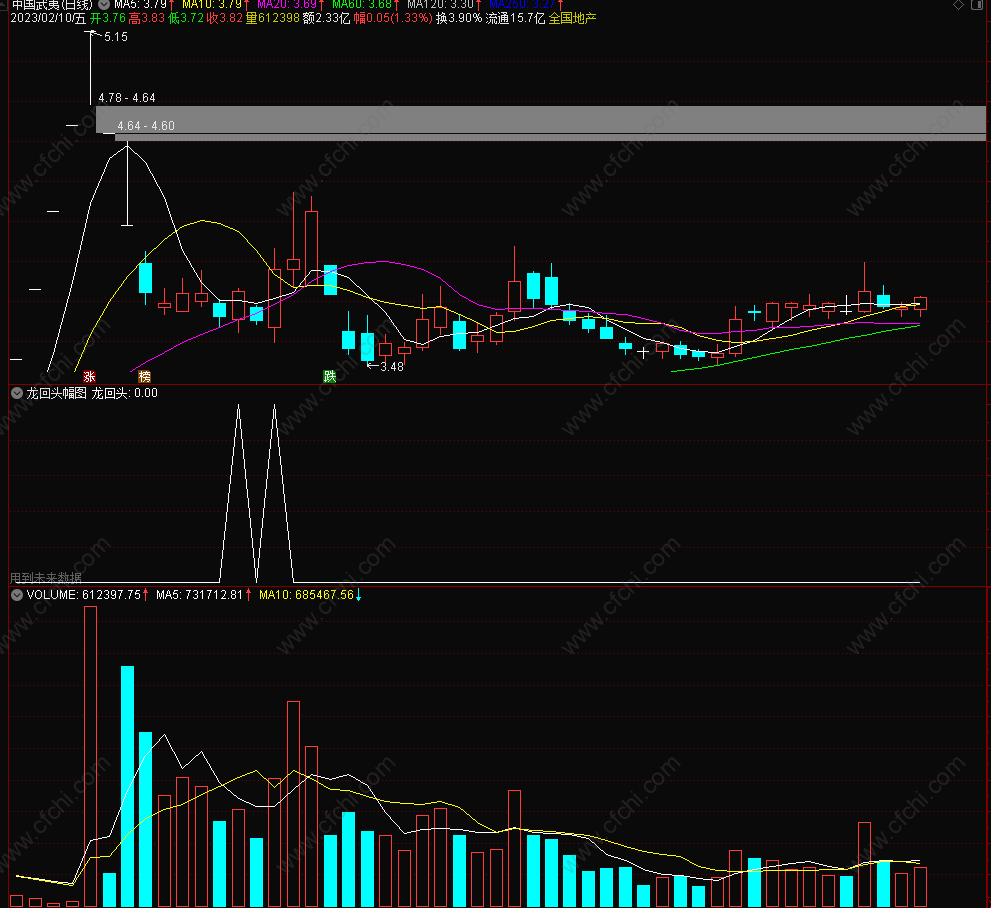Viewport: 991px width, 908px height.
Task: Click the 流通15.7亿 float value
Action: 515,18
